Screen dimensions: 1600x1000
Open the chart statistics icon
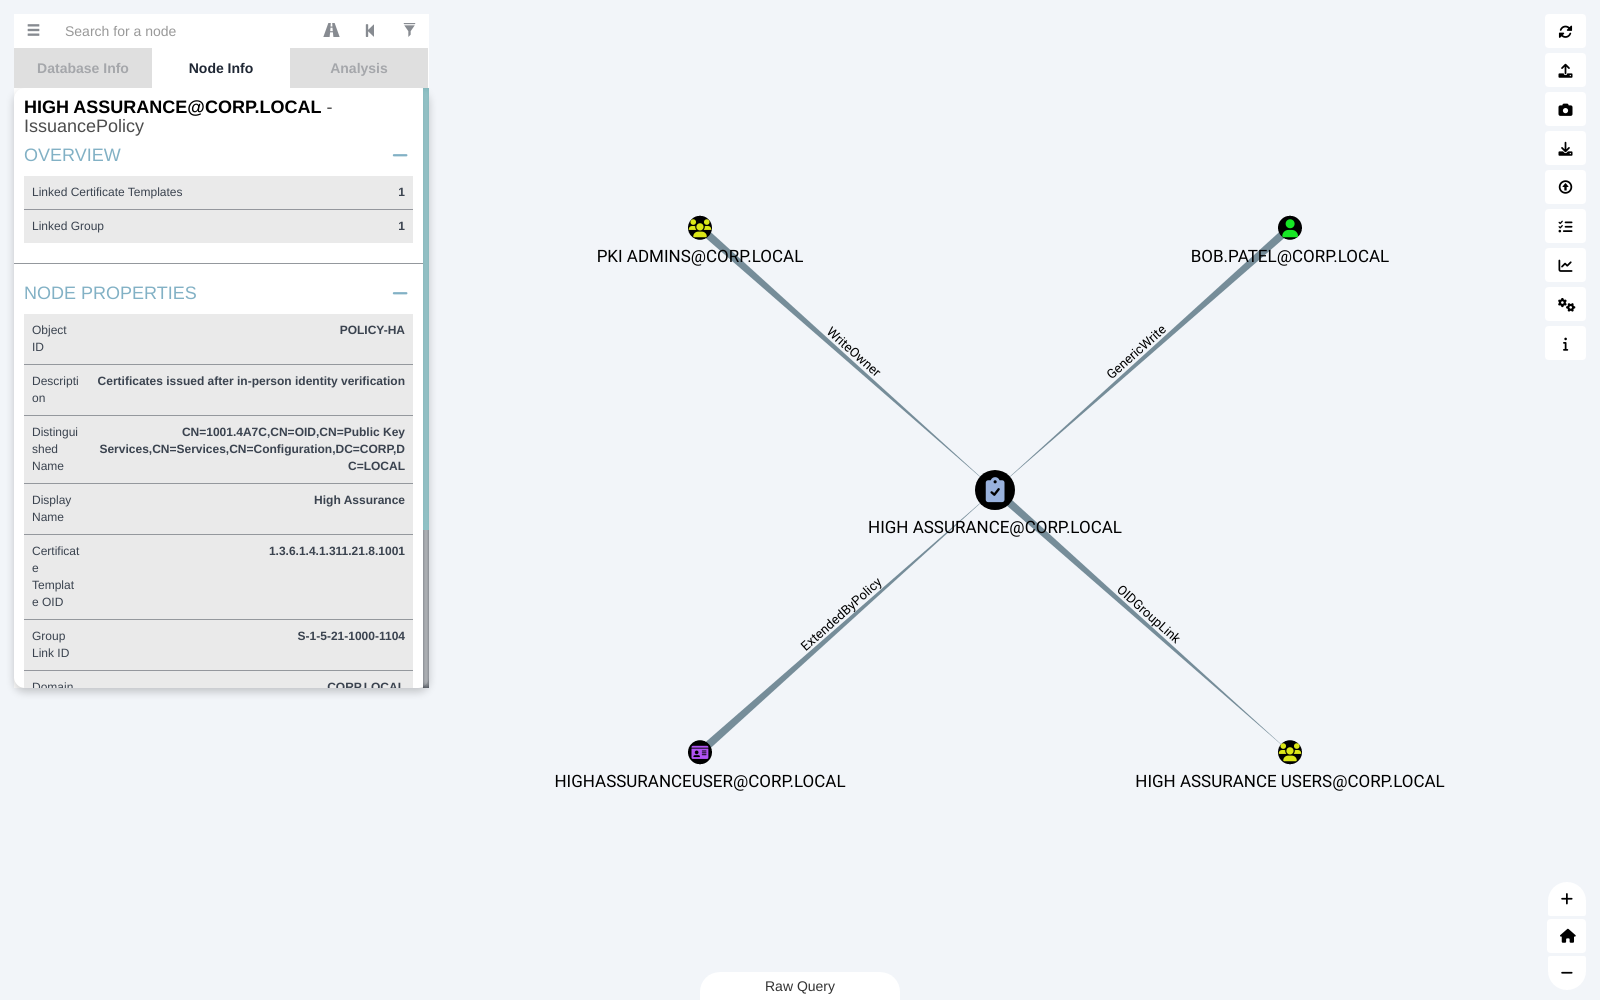pos(1565,266)
